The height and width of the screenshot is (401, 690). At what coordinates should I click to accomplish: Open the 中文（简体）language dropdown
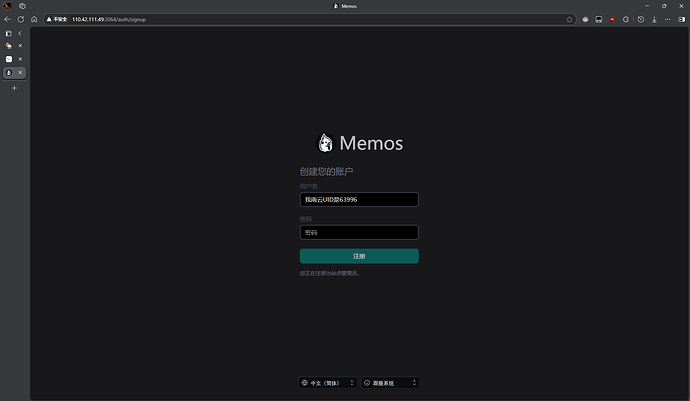pos(328,383)
